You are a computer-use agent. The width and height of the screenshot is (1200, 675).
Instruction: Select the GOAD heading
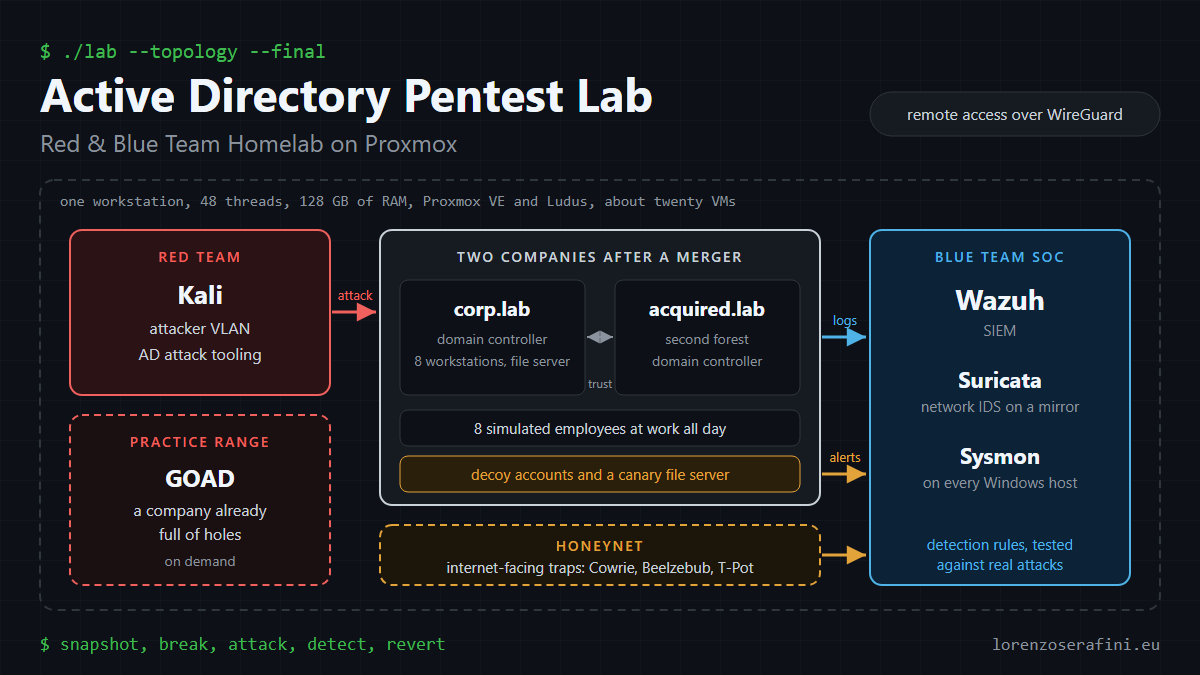(x=200, y=479)
